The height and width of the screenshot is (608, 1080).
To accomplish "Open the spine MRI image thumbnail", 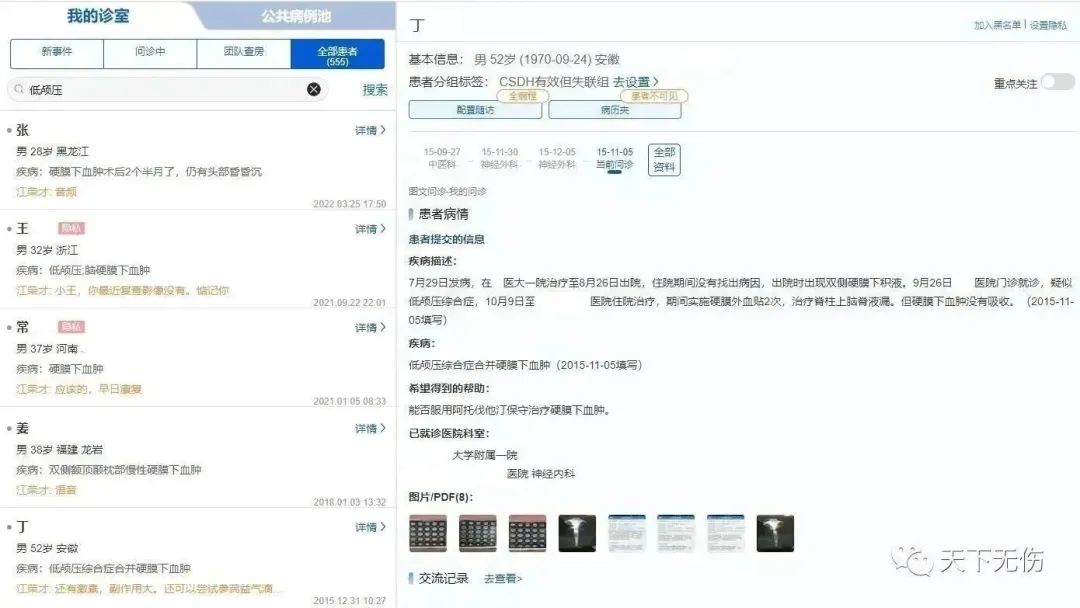I will point(577,532).
